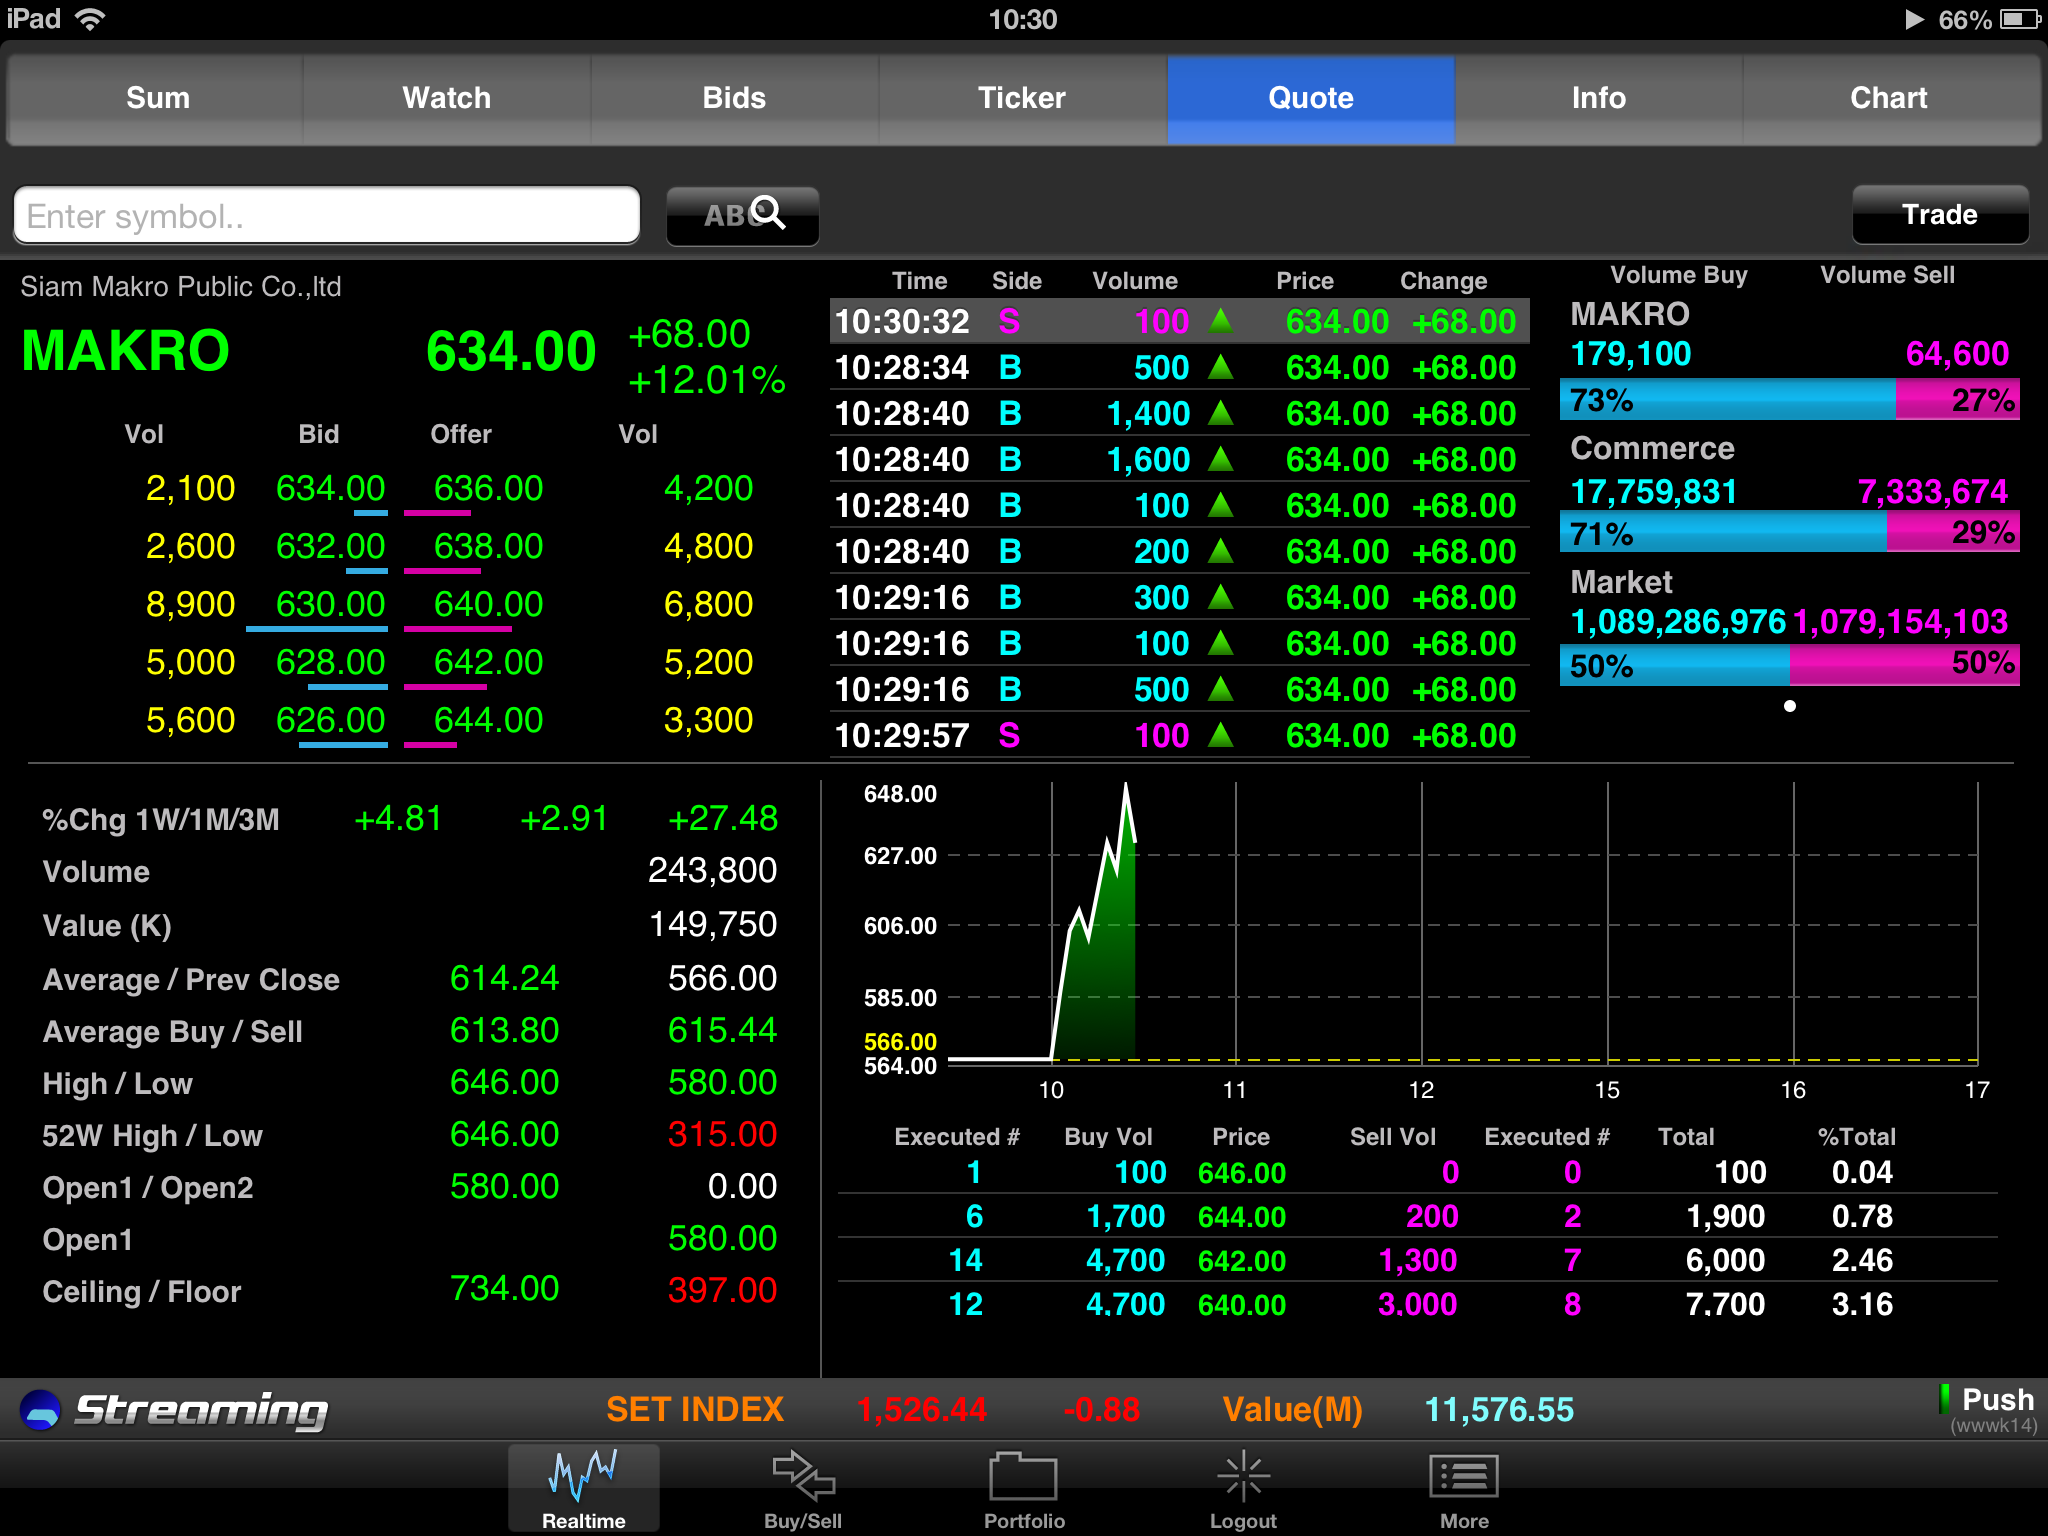2048x1536 pixels.
Task: Switch to the Watch tab
Action: pyautogui.click(x=447, y=98)
